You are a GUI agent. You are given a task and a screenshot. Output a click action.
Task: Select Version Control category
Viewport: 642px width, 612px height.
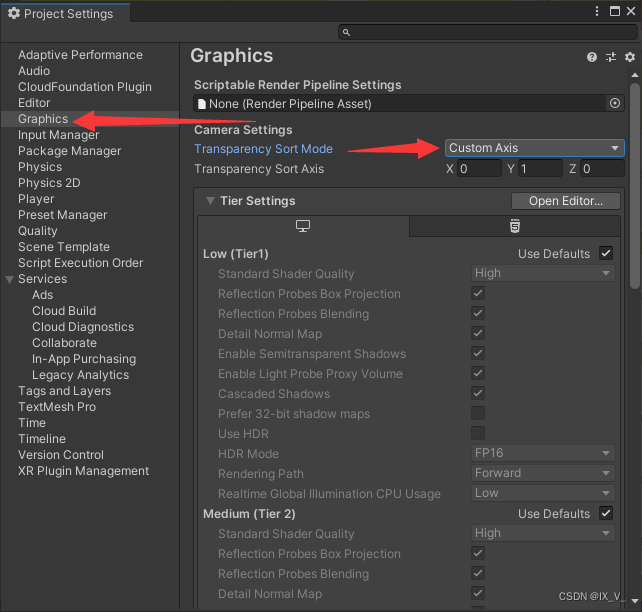pos(61,454)
